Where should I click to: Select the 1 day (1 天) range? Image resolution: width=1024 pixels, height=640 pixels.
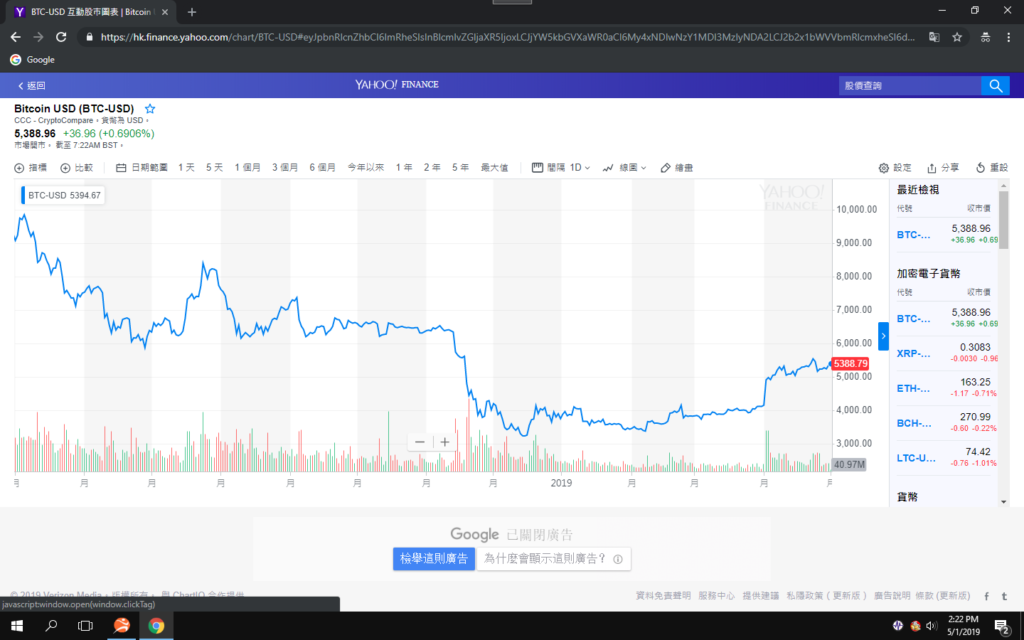[x=186, y=168]
